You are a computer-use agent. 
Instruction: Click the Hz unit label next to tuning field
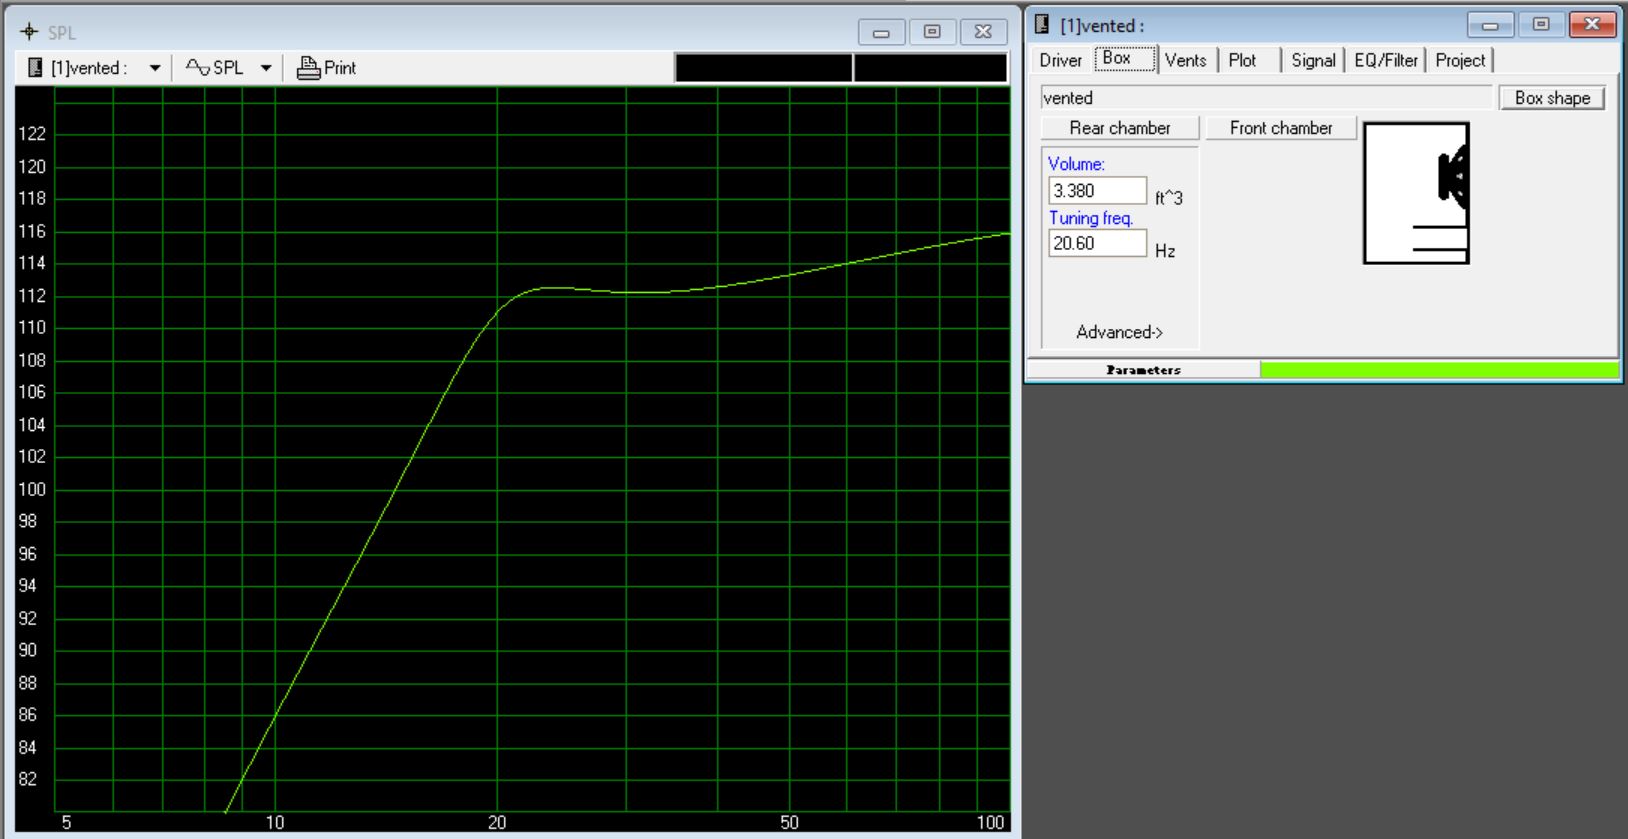[1165, 251]
